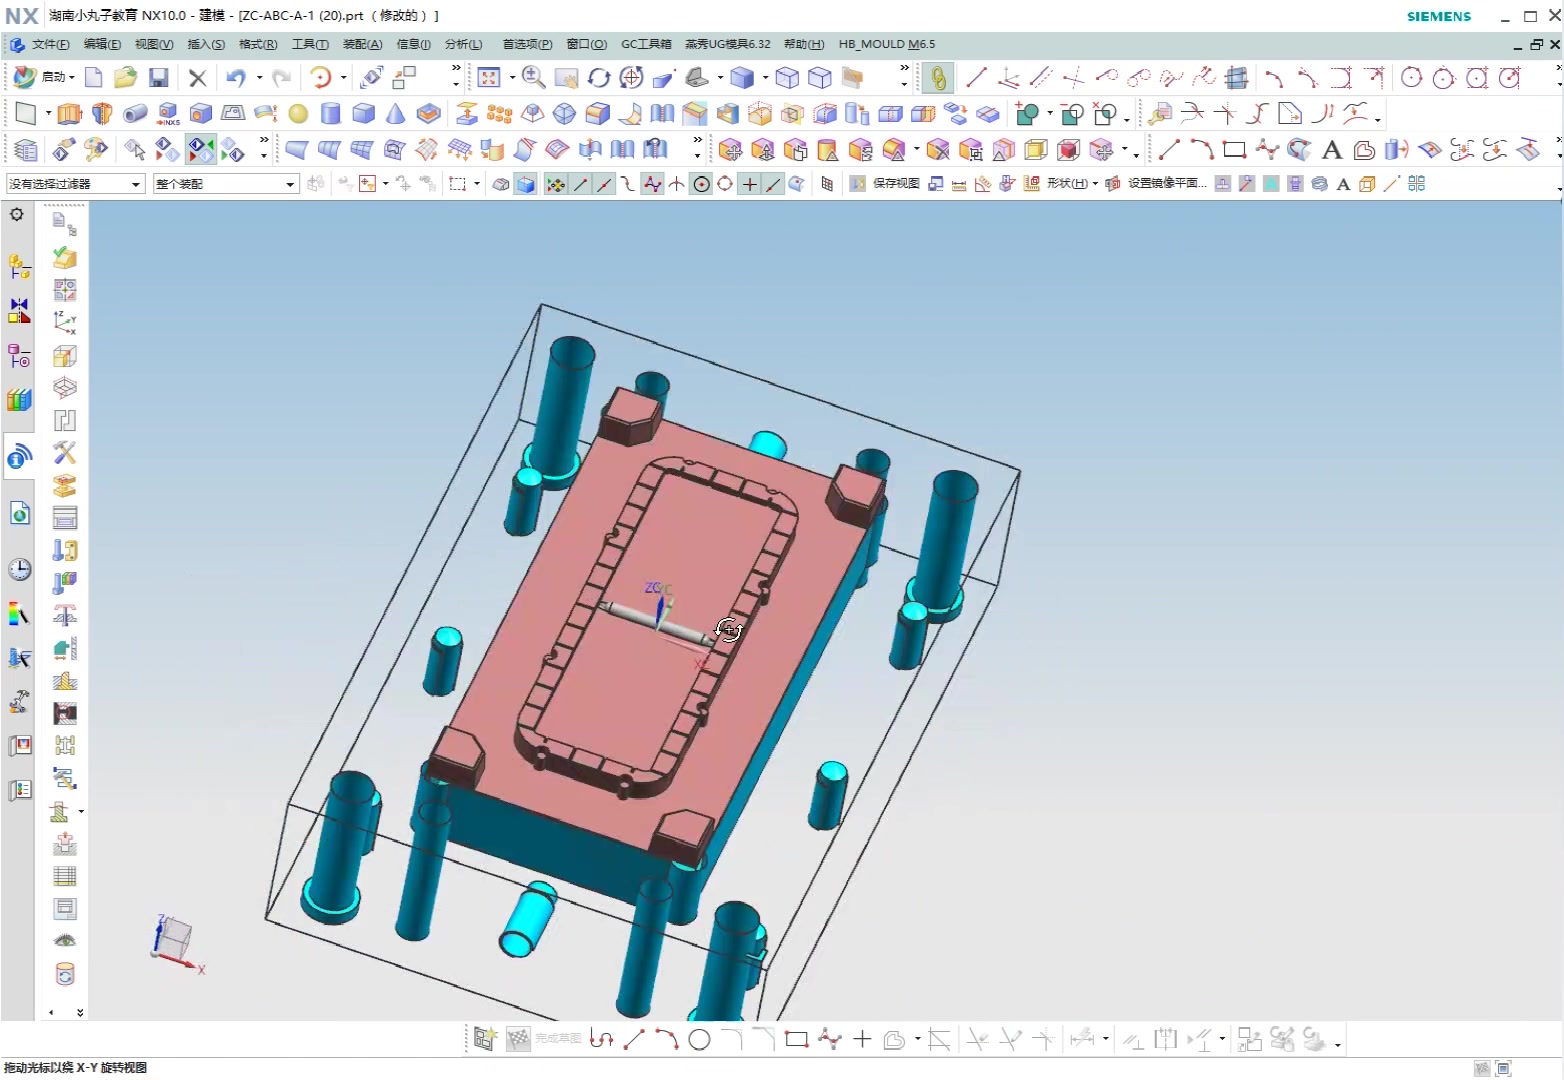Image resolution: width=1564 pixels, height=1080 pixels.
Task: Click the sketch rectangle icon
Action: coord(26,114)
